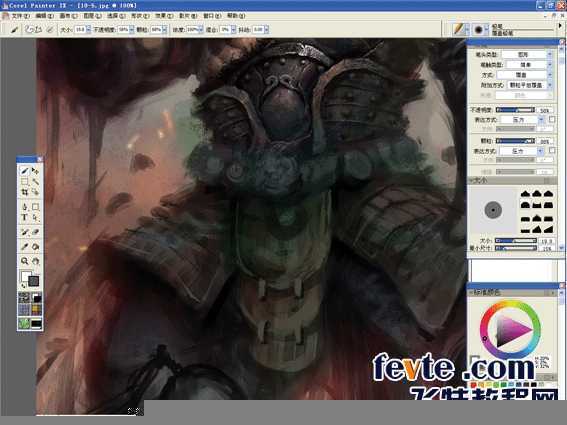567x425 pixels.
Task: Select the Text tool
Action: pos(24,218)
